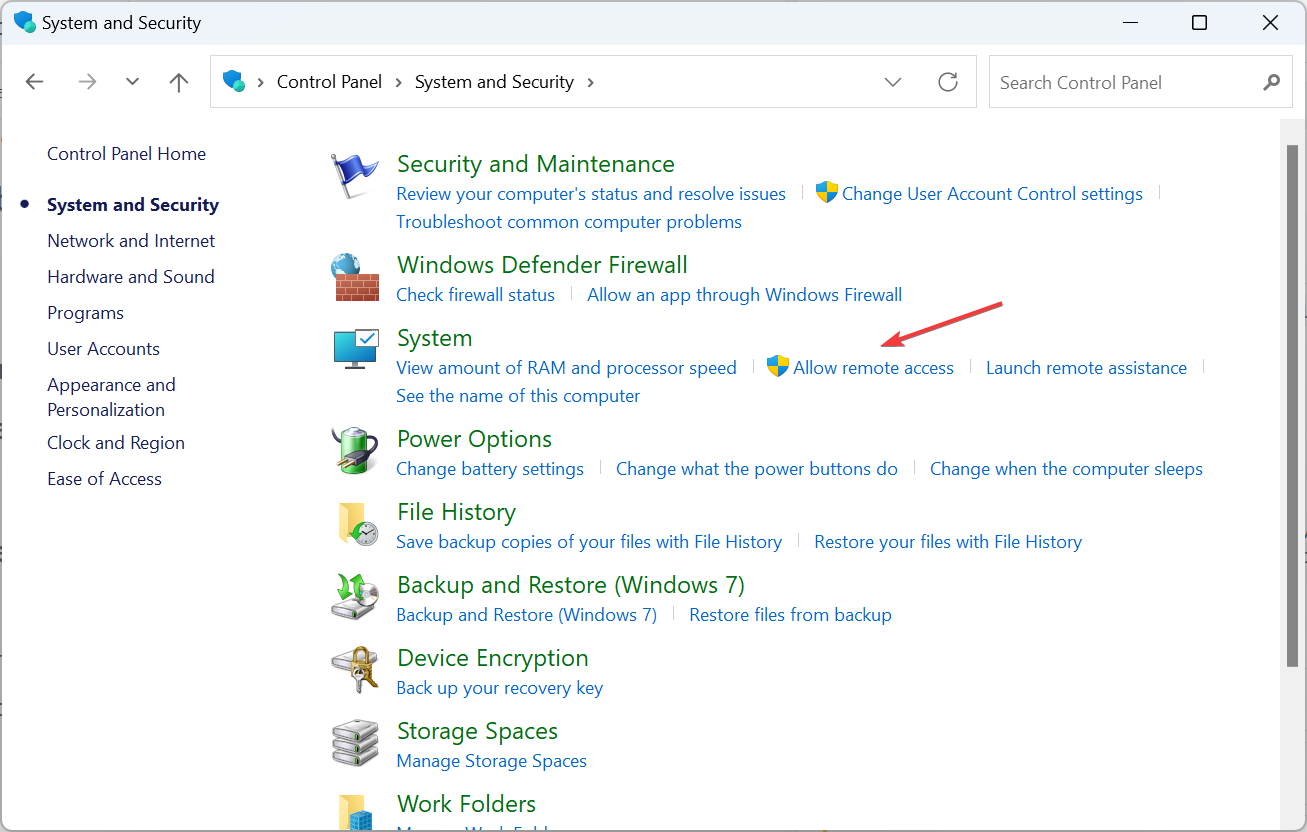Expand the chevron before Control Panel in breadcrumb
The width and height of the screenshot is (1307, 832).
[x=261, y=82]
